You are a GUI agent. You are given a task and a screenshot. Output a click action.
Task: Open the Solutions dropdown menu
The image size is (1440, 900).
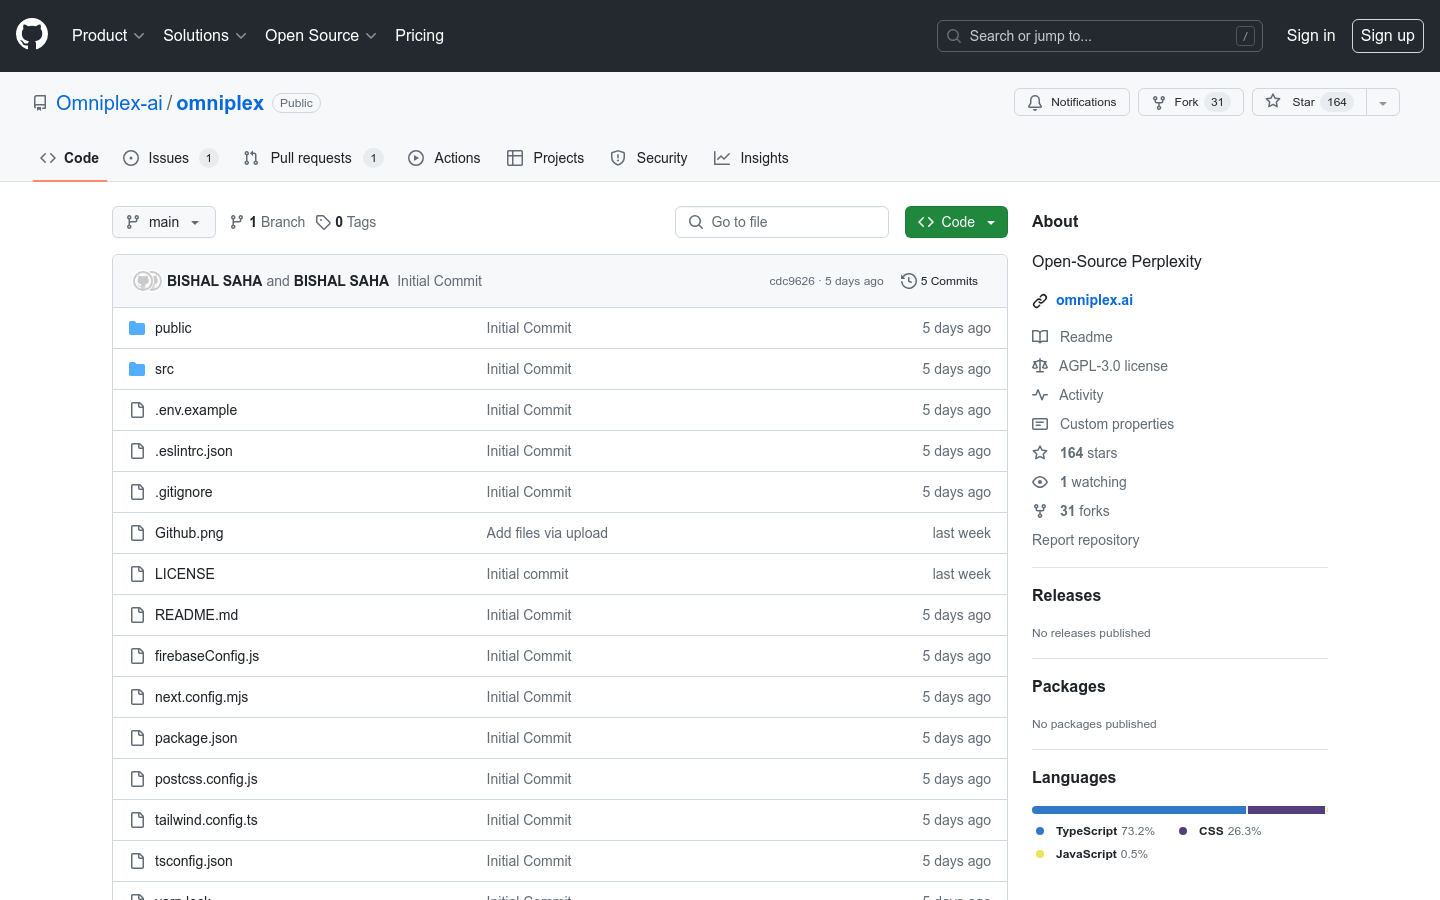coord(204,35)
